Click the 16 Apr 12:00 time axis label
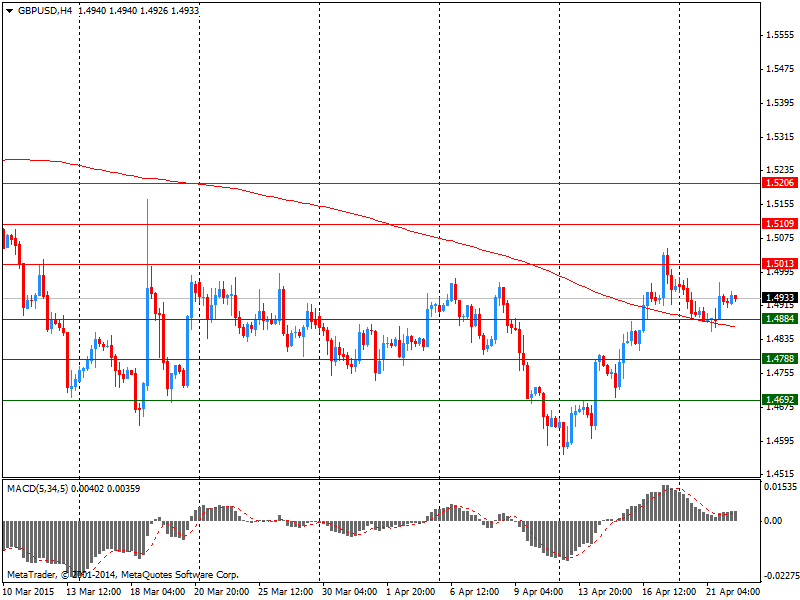Image resolution: width=800 pixels, height=600 pixels. (x=669, y=592)
